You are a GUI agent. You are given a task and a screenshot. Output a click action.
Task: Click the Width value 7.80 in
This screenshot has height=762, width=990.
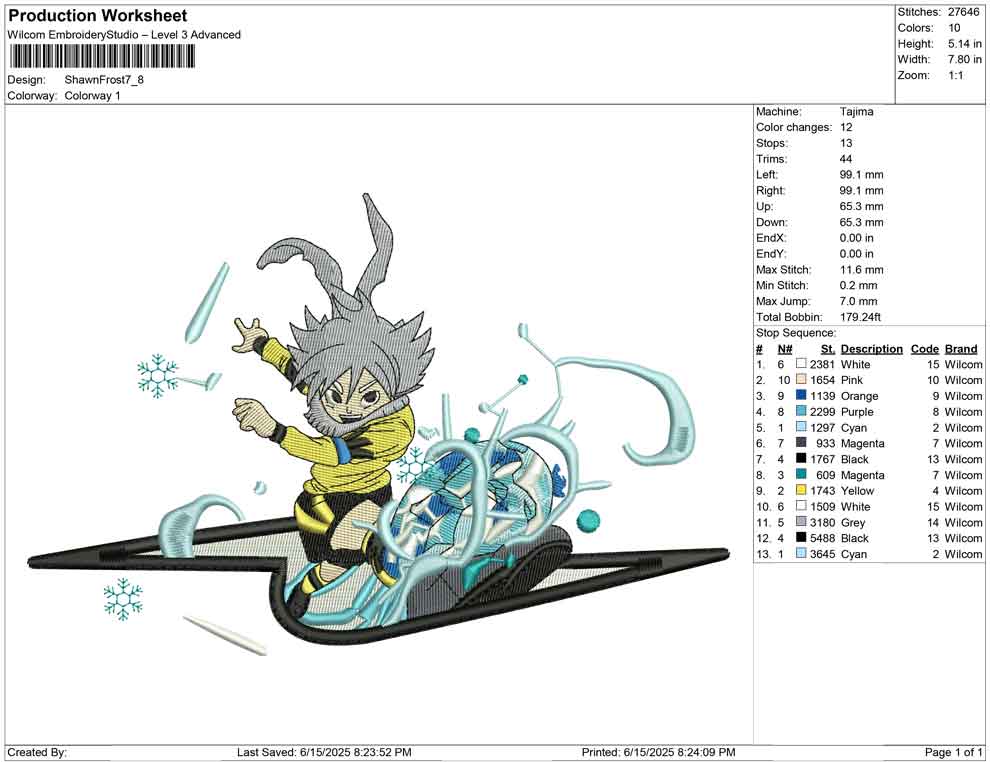tap(965, 59)
